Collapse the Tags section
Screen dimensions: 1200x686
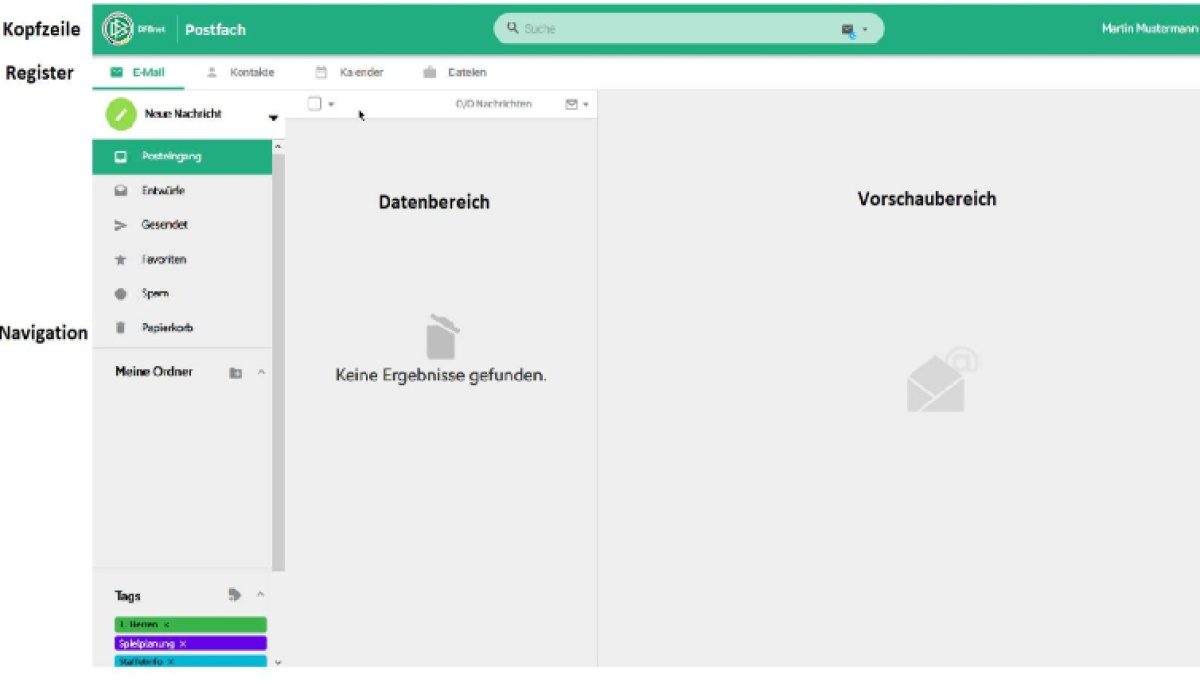click(261, 595)
